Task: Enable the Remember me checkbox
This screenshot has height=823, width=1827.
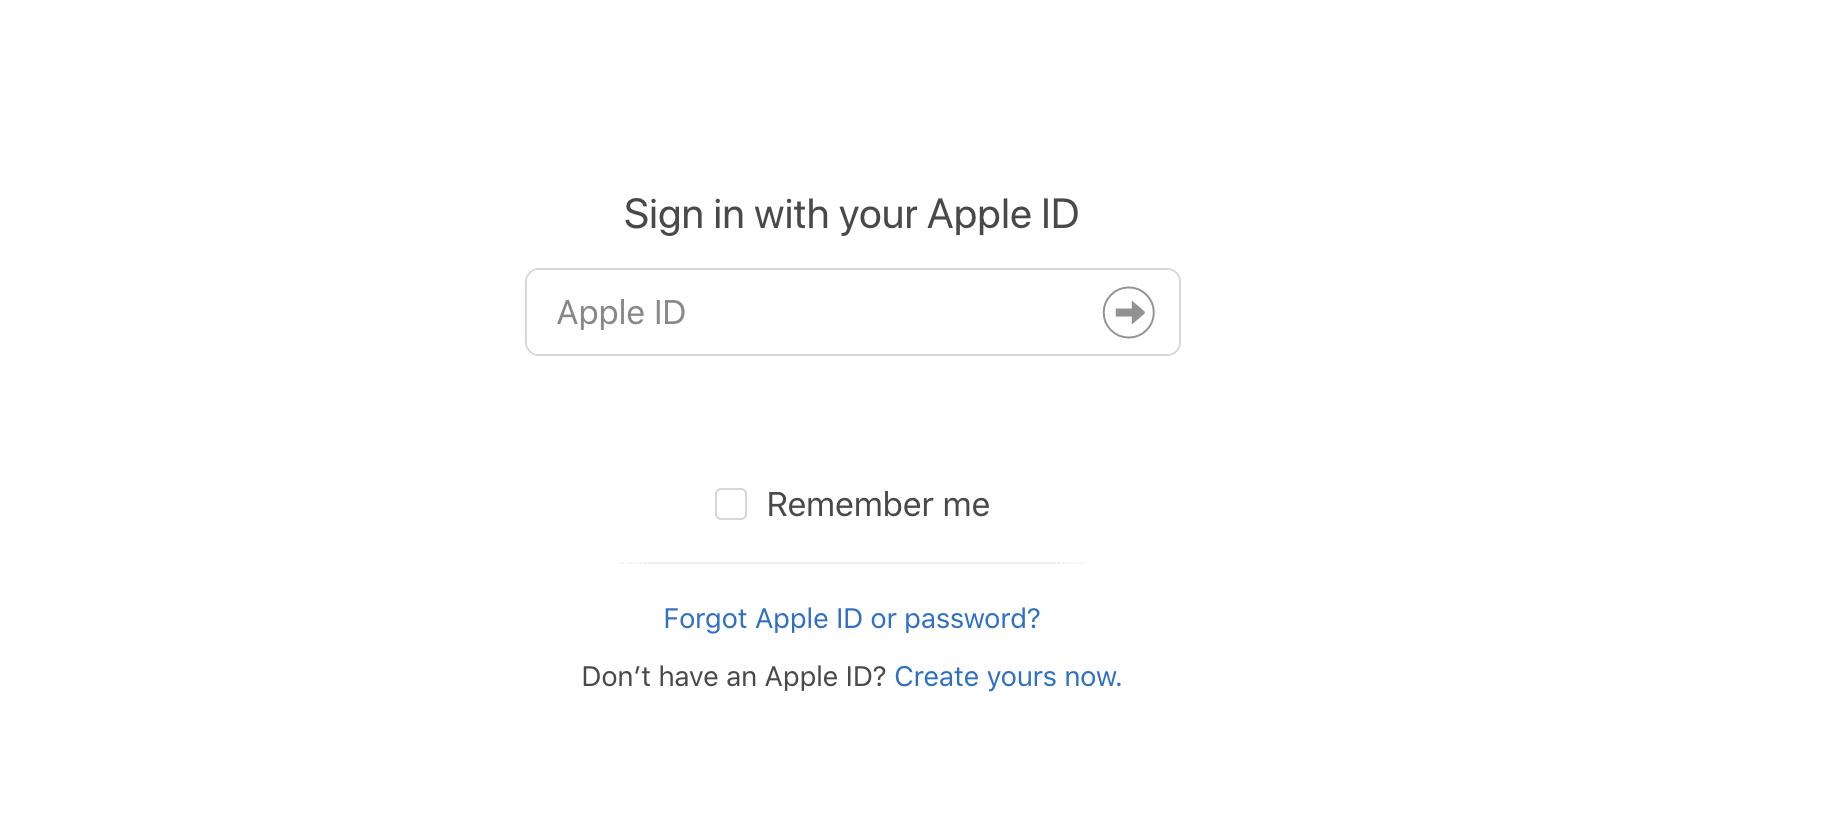Action: coord(730,504)
